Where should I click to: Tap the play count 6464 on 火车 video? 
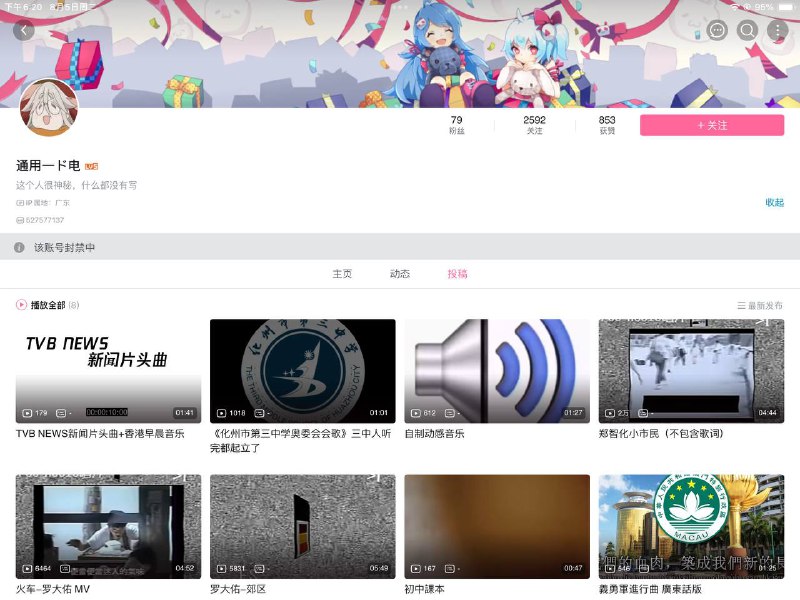(43, 568)
